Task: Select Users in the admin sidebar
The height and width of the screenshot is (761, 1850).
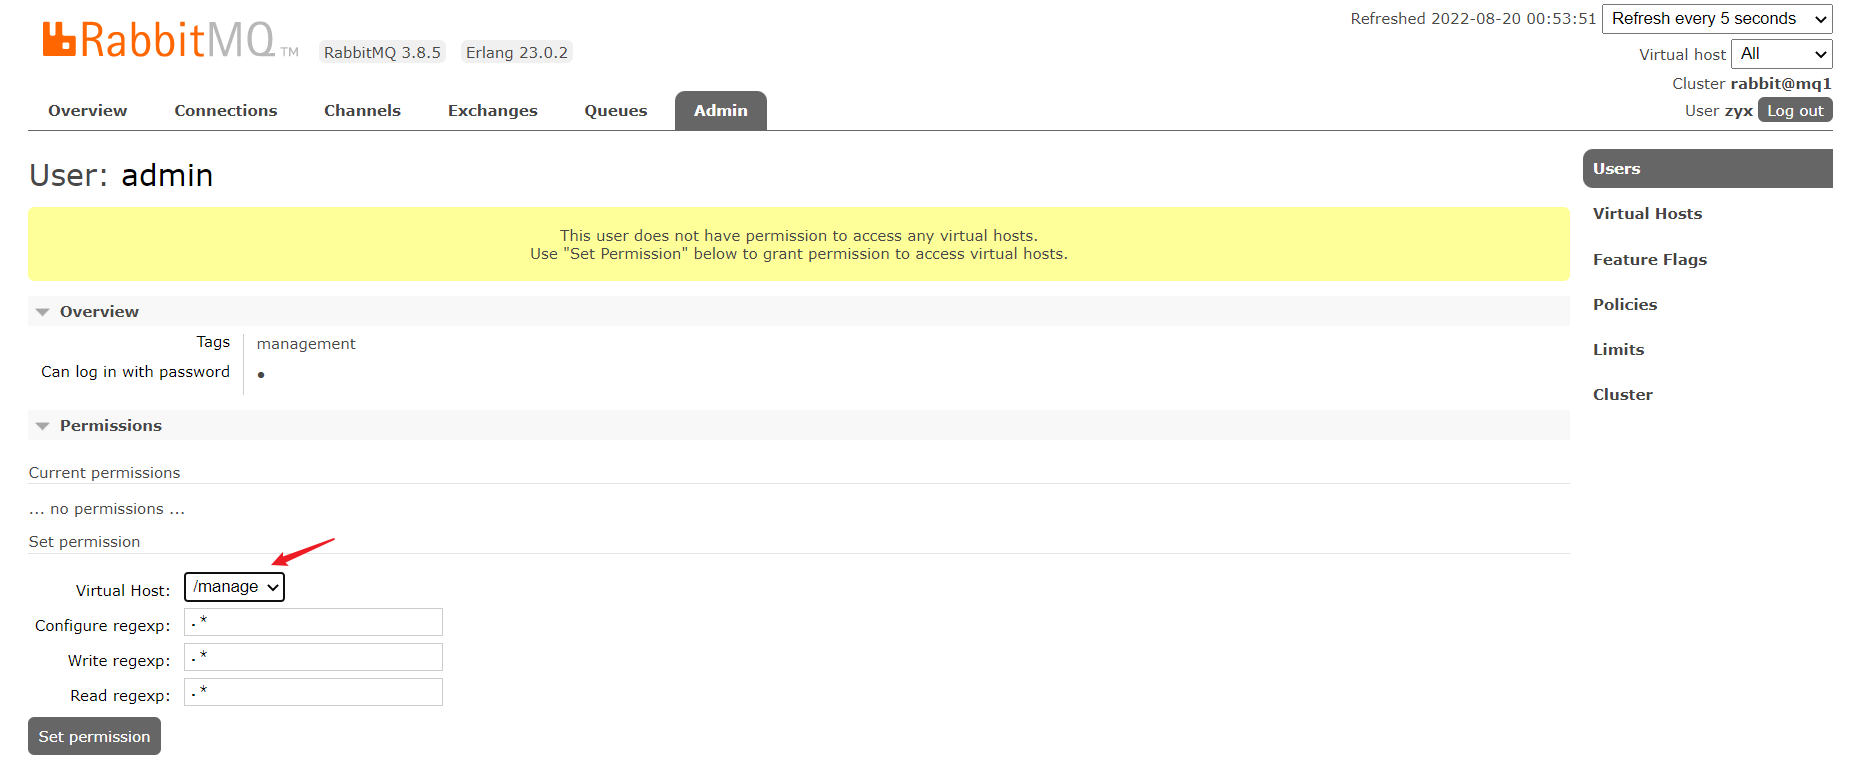Action: (1708, 169)
